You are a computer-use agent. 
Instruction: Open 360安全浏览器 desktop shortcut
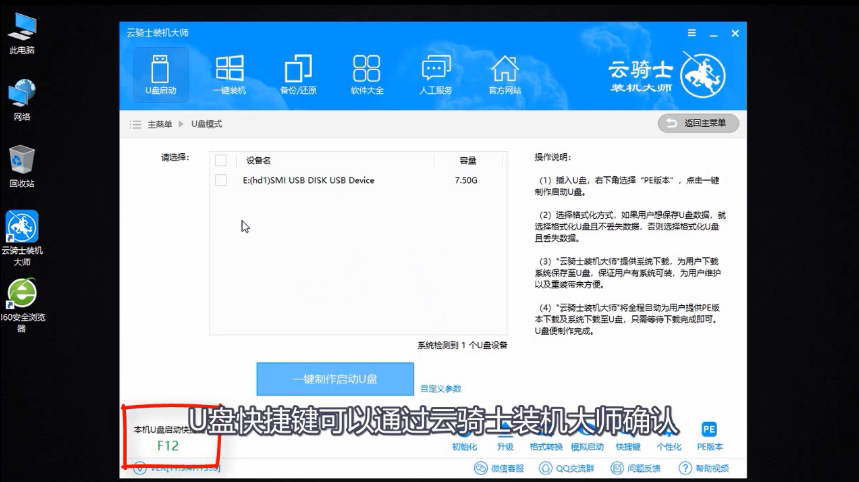(x=22, y=306)
